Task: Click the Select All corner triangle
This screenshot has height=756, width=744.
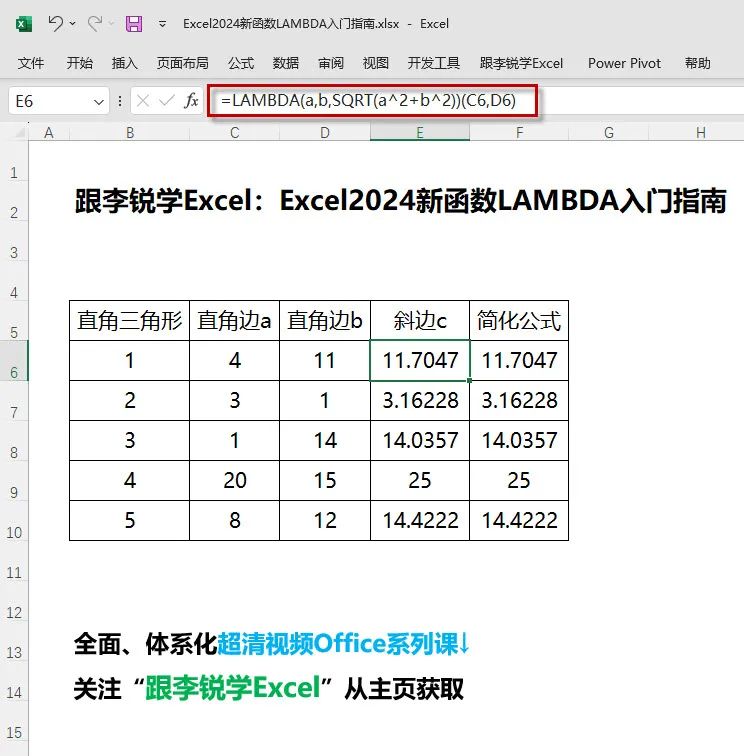Action: coord(19,133)
